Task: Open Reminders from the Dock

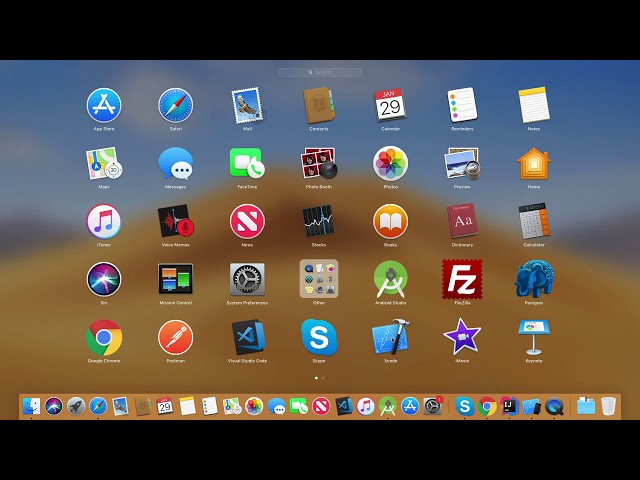Action: pos(209,406)
